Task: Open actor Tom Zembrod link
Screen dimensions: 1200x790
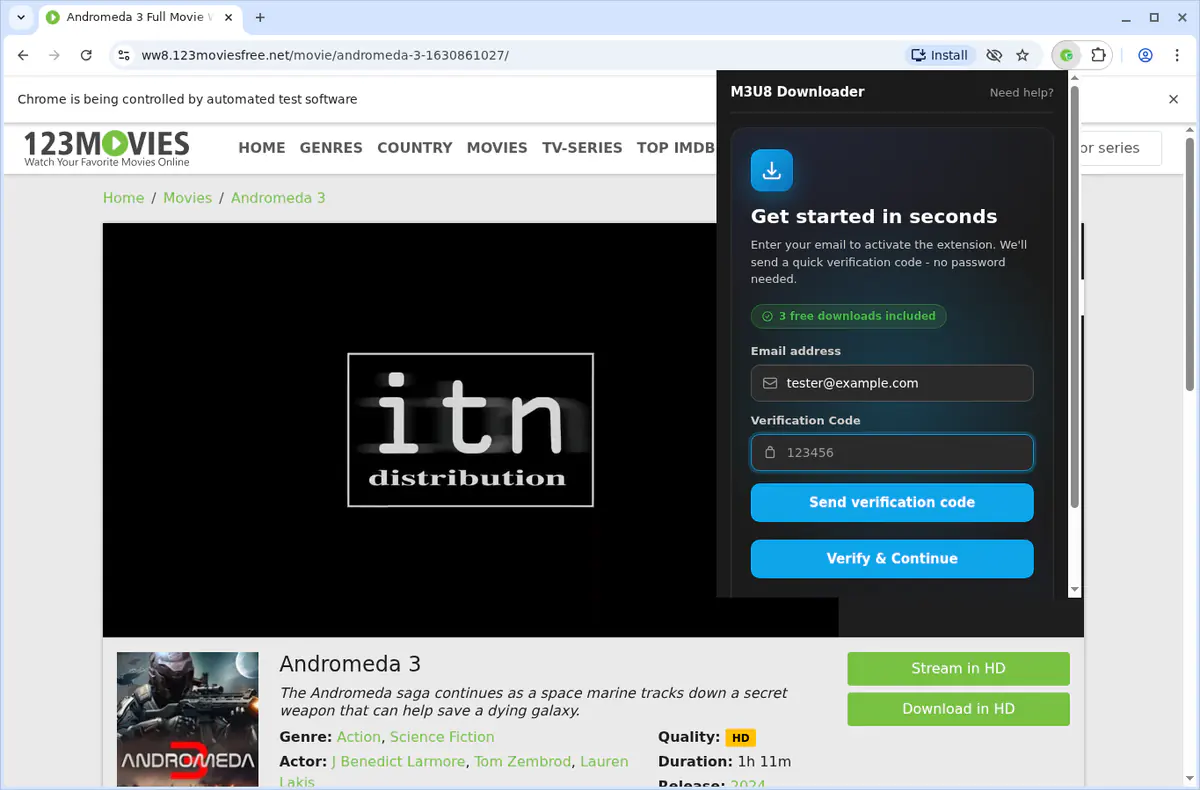Action: coord(522,762)
